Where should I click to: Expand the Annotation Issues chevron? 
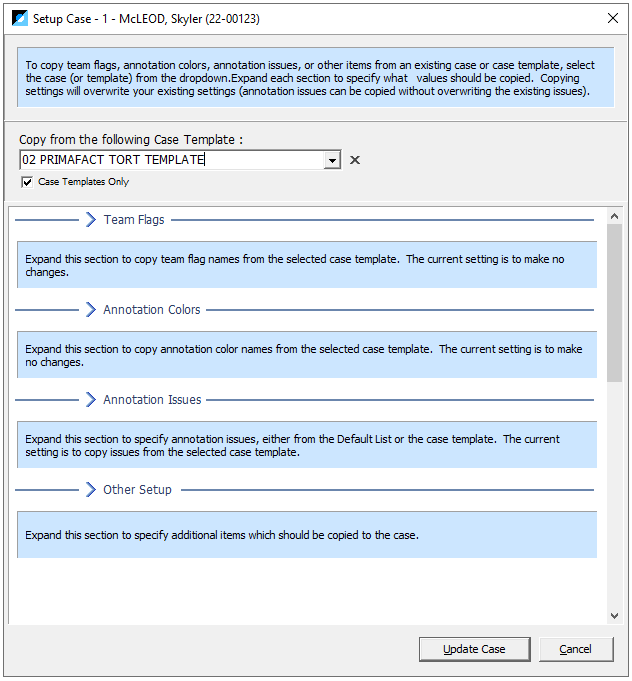91,400
